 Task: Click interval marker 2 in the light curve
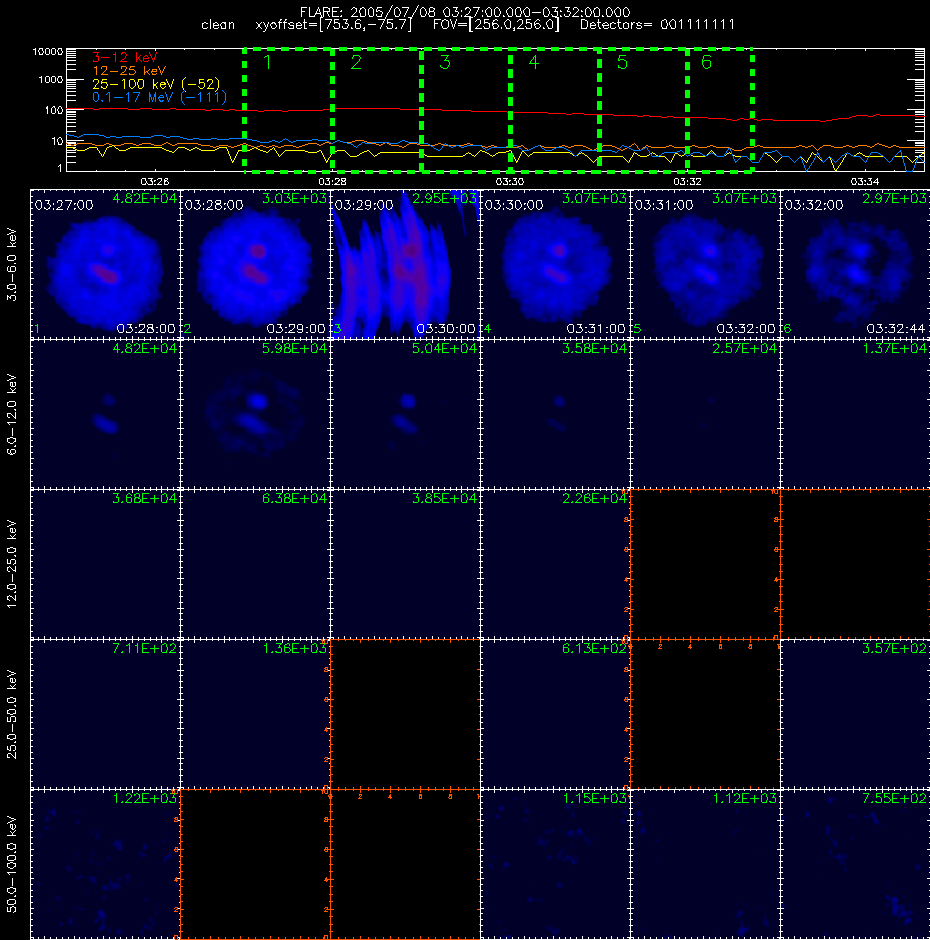[x=356, y=62]
